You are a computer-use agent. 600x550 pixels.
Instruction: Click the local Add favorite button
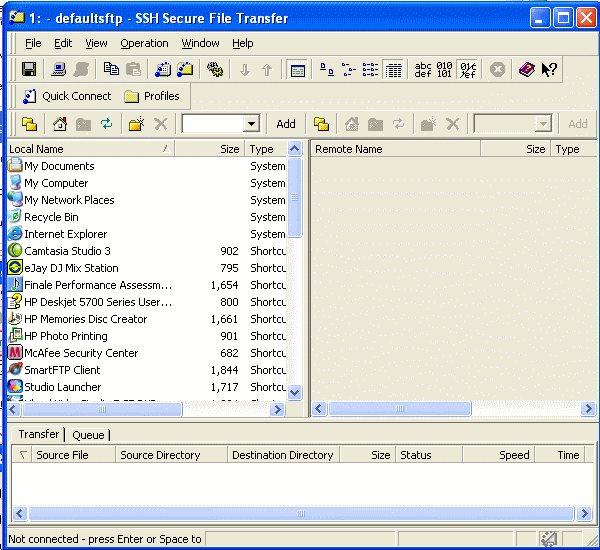point(286,124)
